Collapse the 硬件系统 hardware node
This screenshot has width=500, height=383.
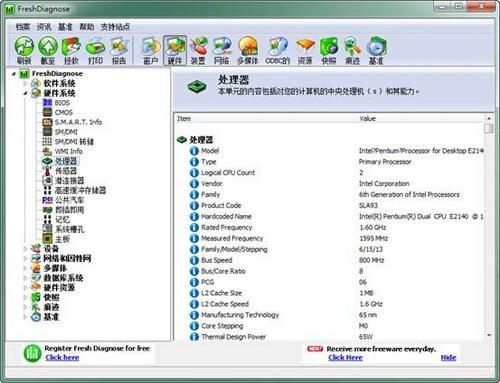[25, 93]
